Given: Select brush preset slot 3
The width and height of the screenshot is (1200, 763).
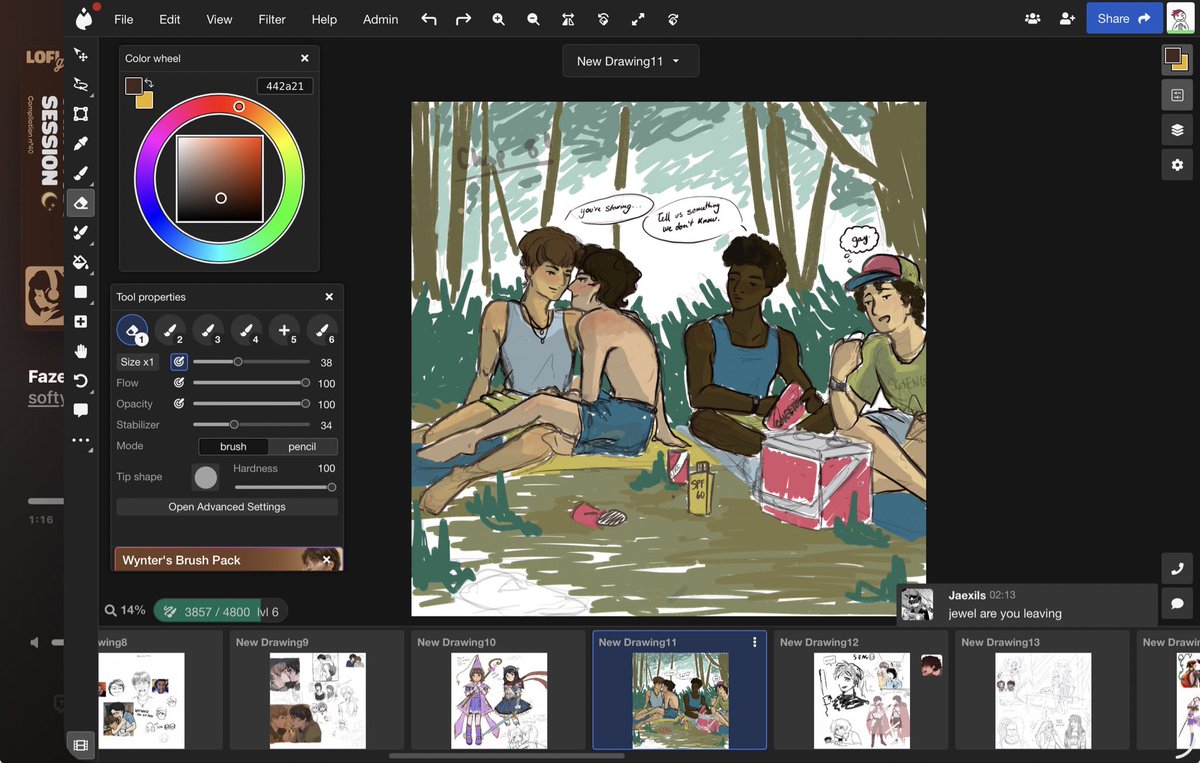Looking at the screenshot, I should (x=207, y=330).
